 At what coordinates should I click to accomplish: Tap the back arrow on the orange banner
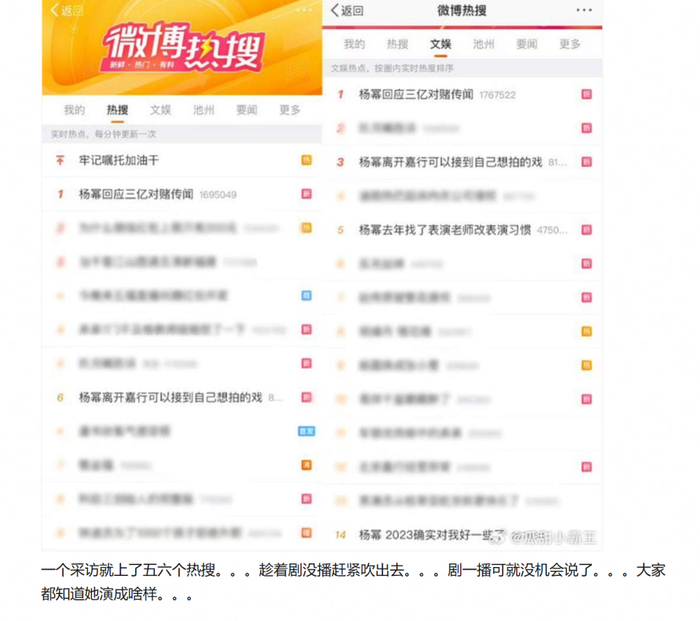(54, 10)
